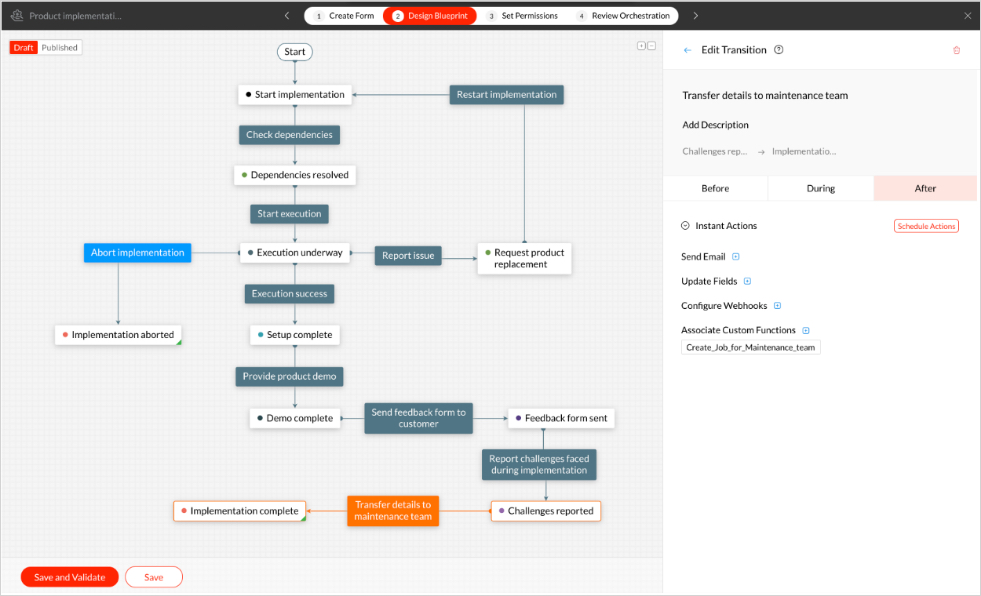
Task: Open help next to Edit Transition
Action: click(779, 50)
